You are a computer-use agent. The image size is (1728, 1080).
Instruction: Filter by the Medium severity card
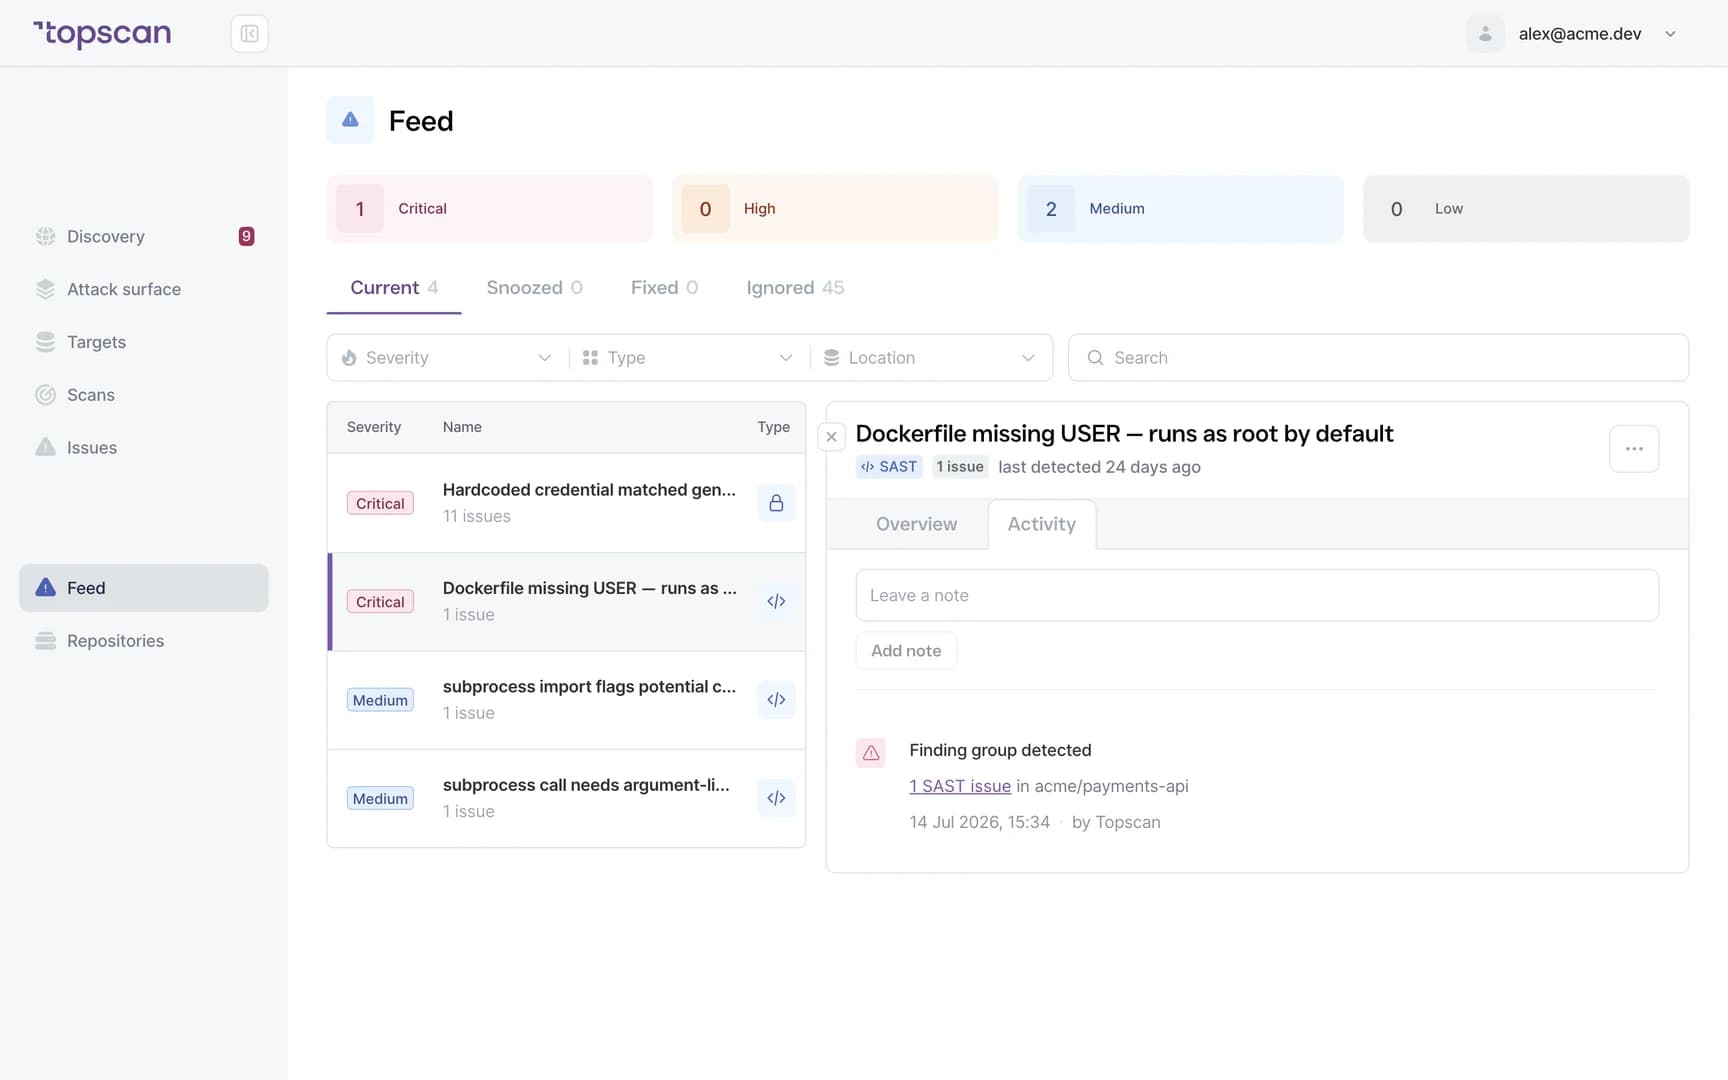(x=1180, y=209)
